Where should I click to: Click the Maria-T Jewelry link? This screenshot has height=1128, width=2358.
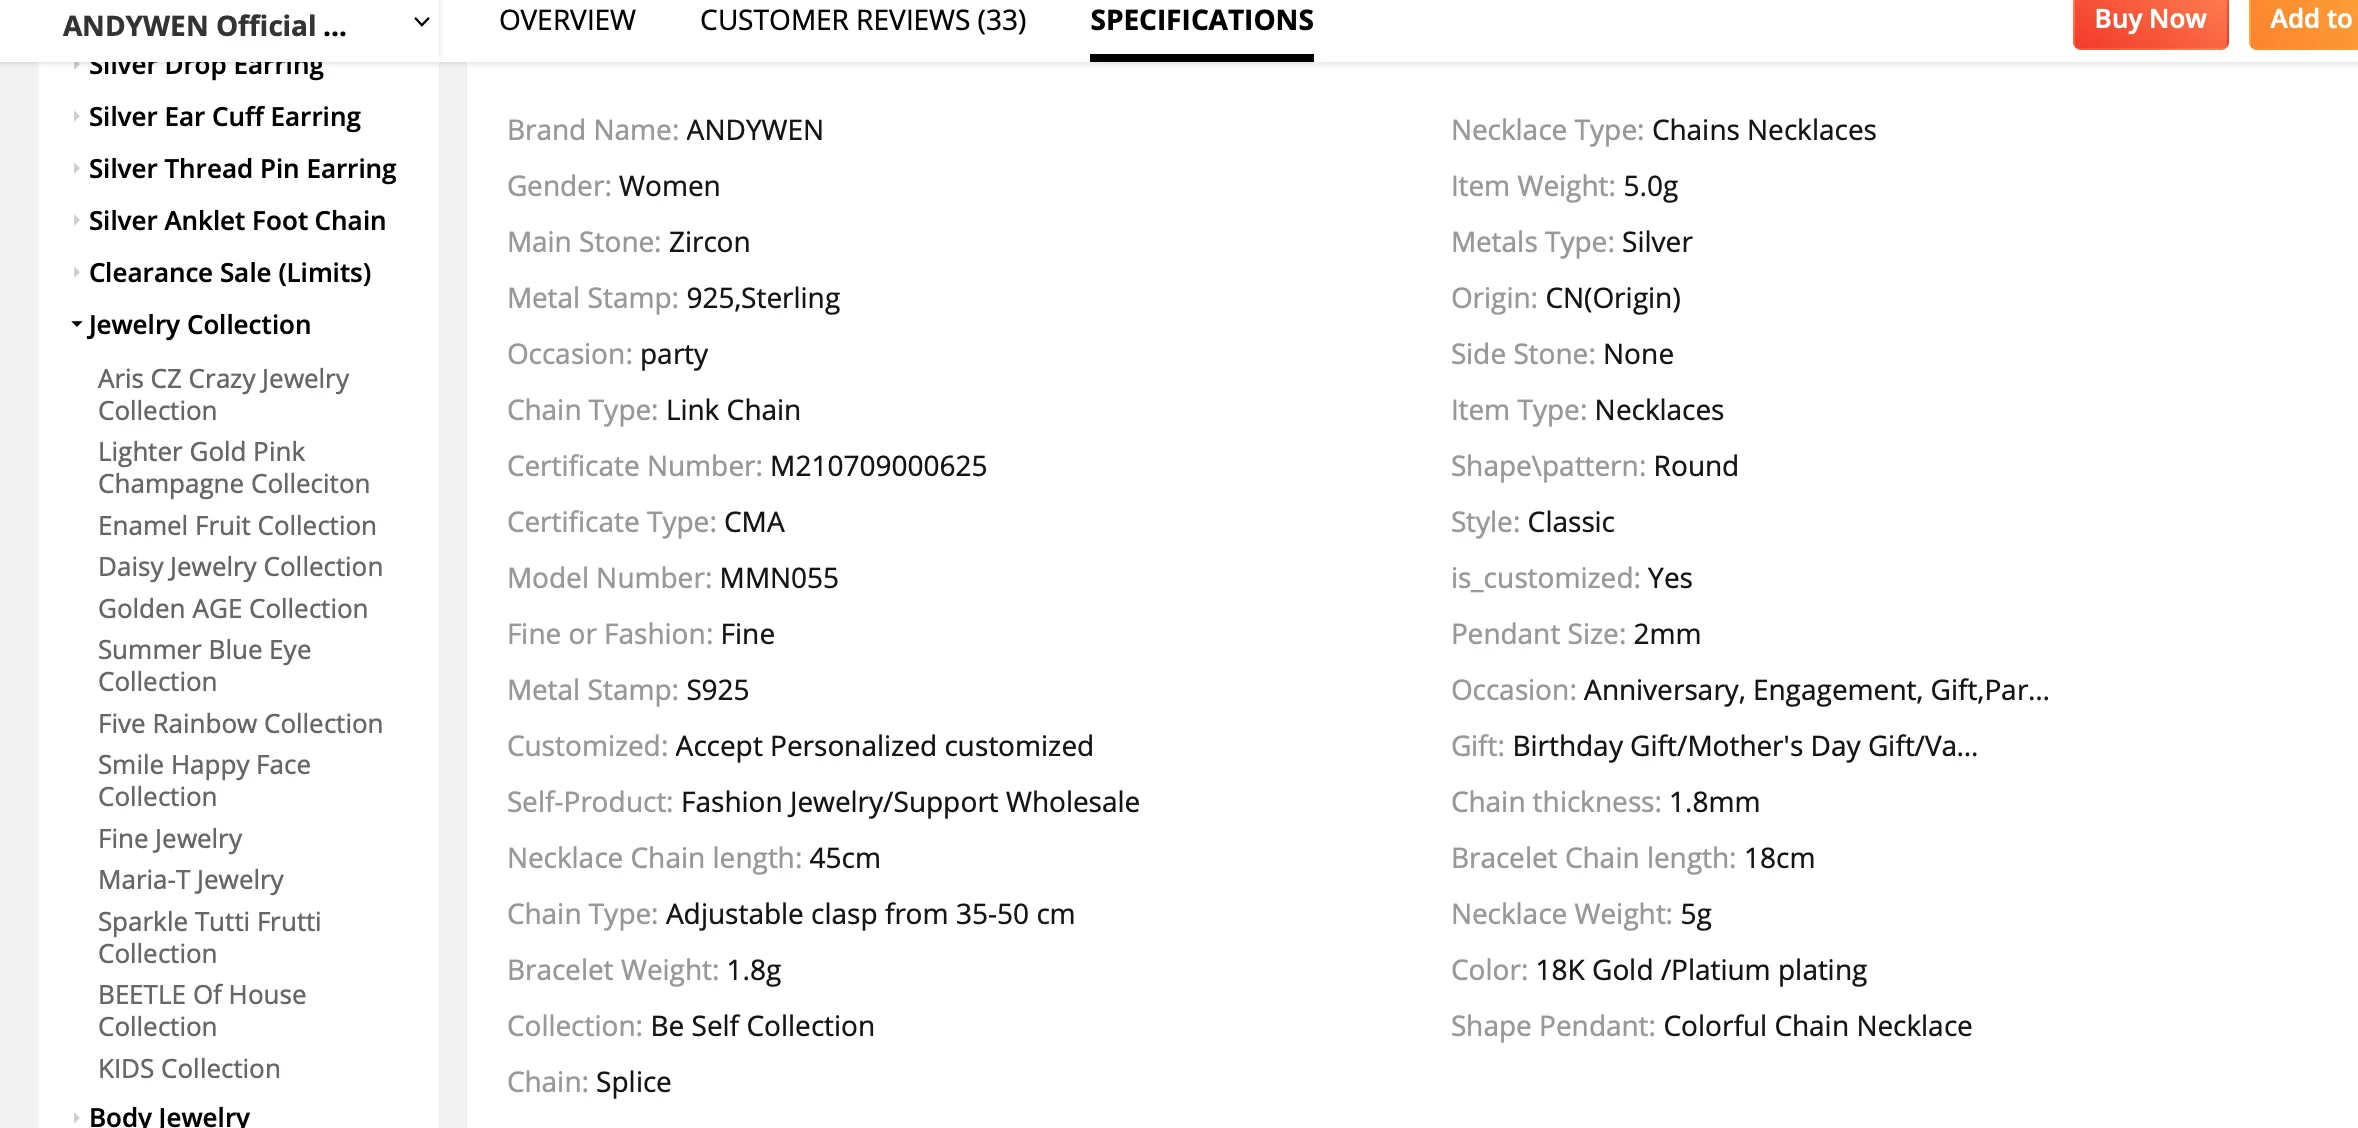pos(191,880)
